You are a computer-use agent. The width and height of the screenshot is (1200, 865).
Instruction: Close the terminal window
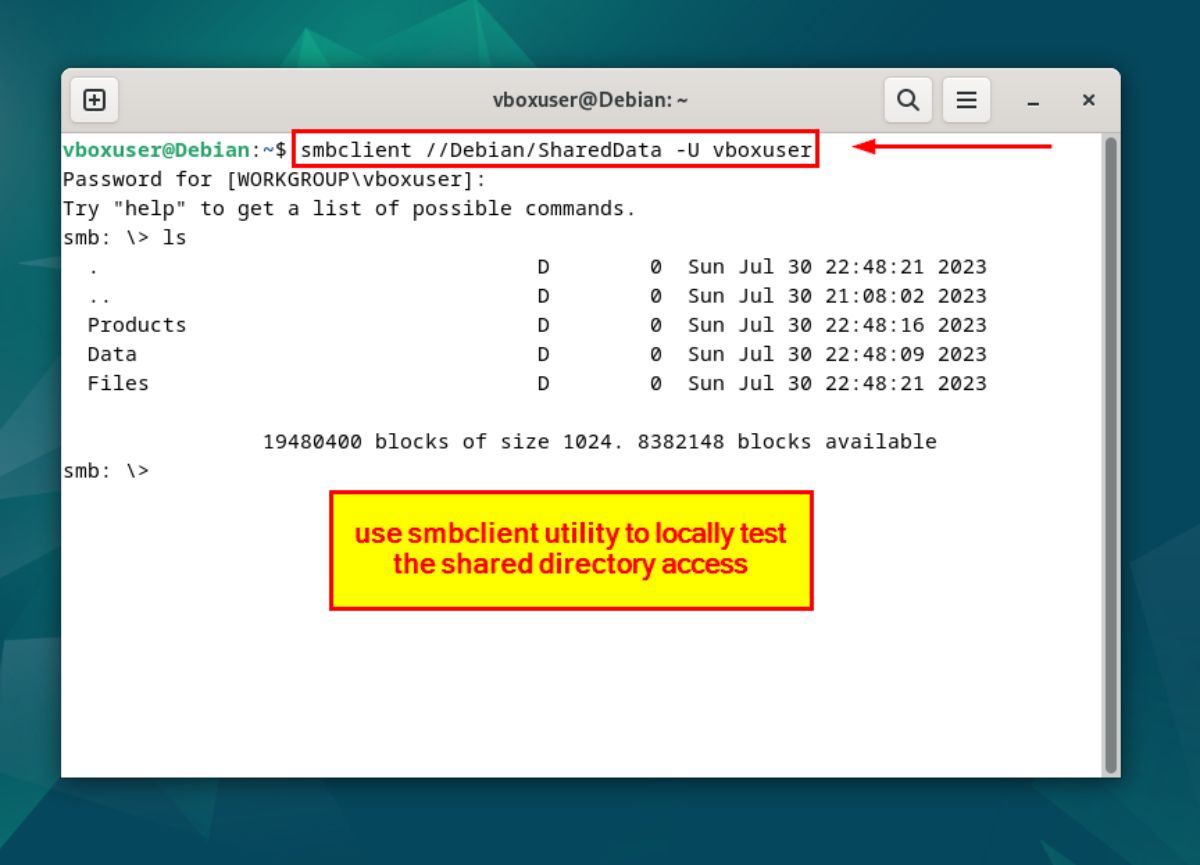(1088, 100)
